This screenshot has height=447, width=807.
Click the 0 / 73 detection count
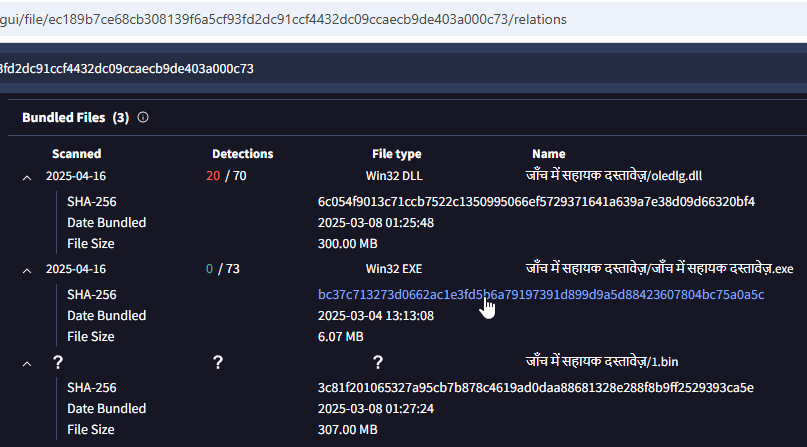coord(222,269)
